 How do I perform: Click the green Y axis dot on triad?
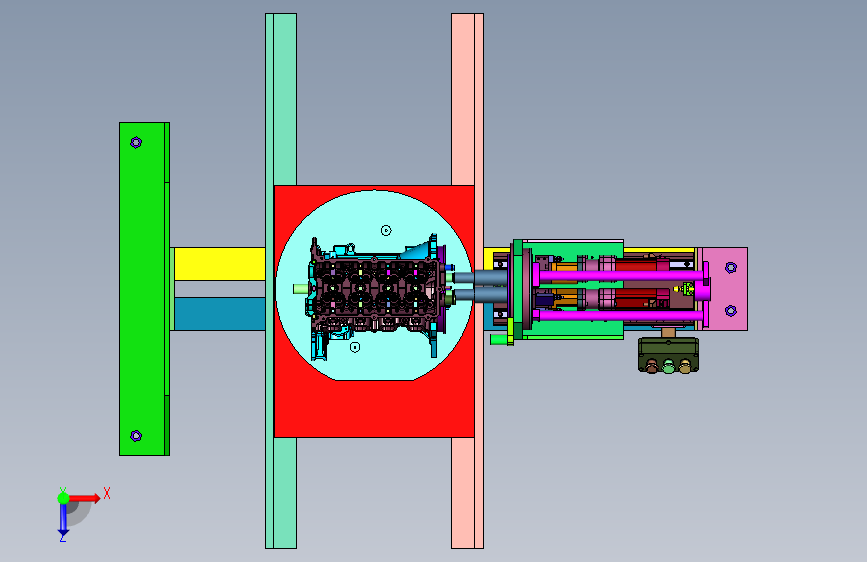[x=63, y=498]
